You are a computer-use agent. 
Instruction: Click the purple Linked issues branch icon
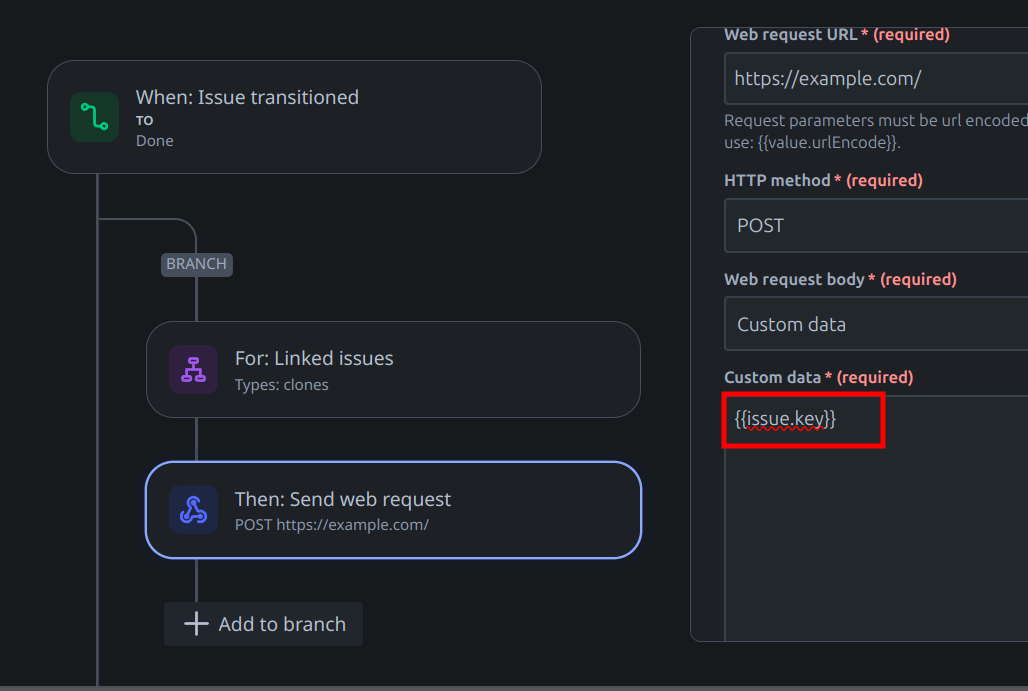[193, 370]
